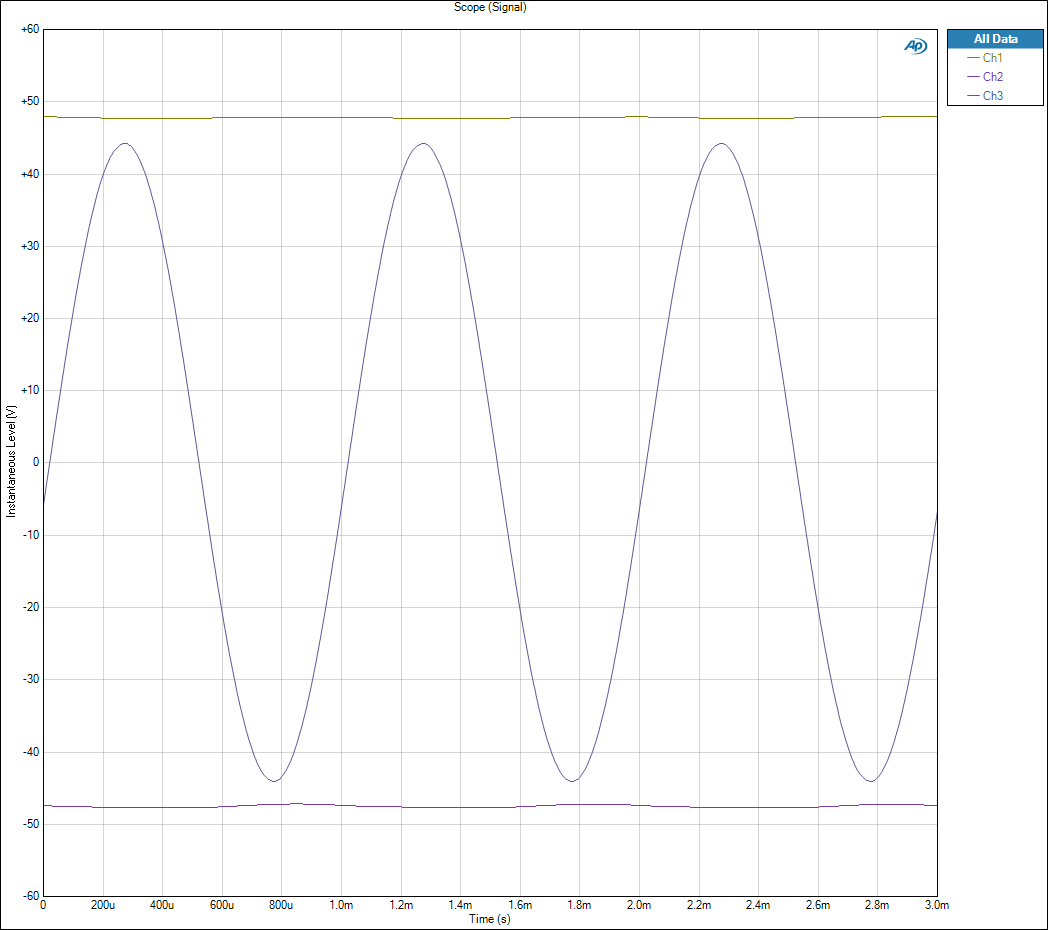Click the +50 Y-axis value
Screen dimensions: 1048x930
click(x=30, y=102)
